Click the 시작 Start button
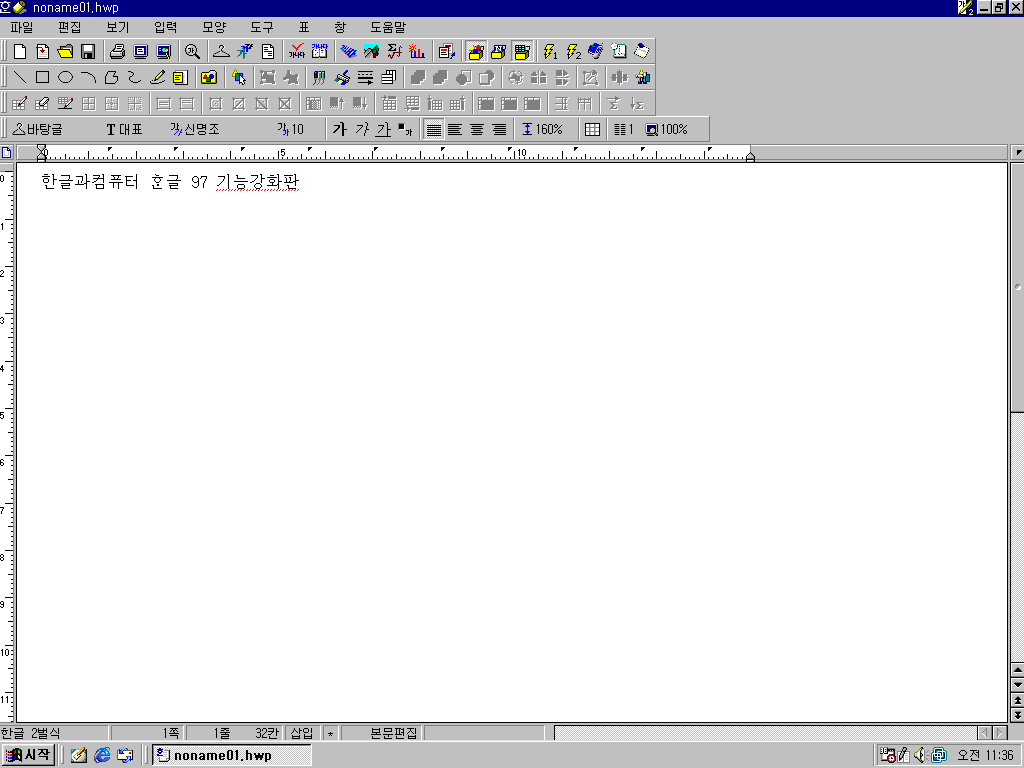The width and height of the screenshot is (1024, 768). (x=28, y=755)
